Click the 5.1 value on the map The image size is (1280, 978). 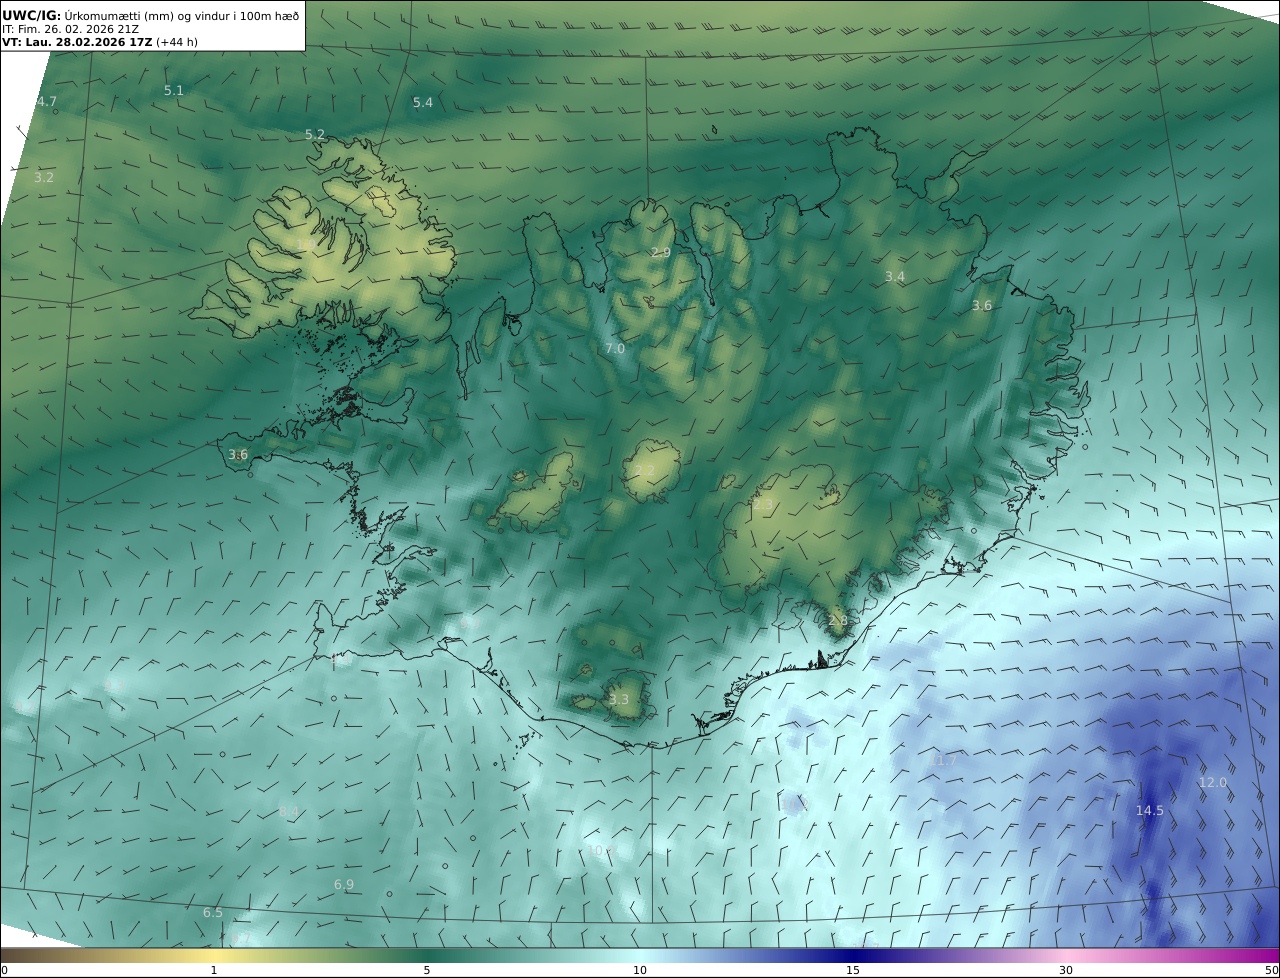[x=174, y=91]
